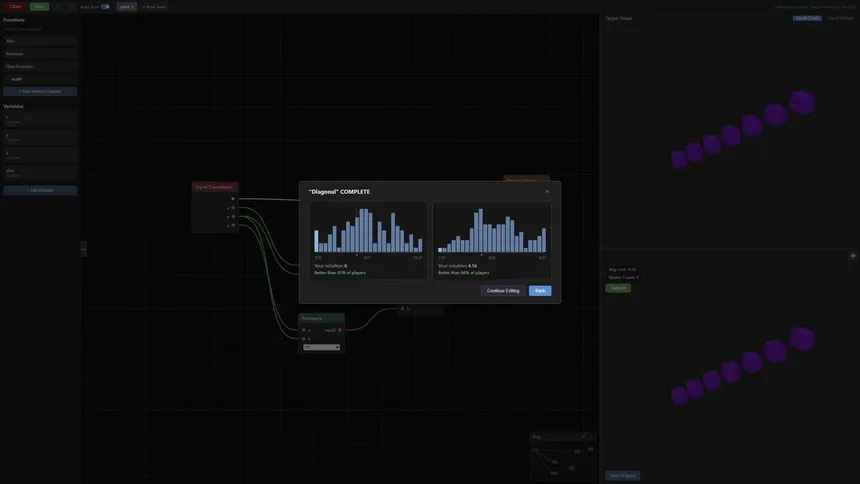Image resolution: width=860 pixels, height=484 pixels.
Task: Open the Compare node operator dropdown
Action: point(321,347)
